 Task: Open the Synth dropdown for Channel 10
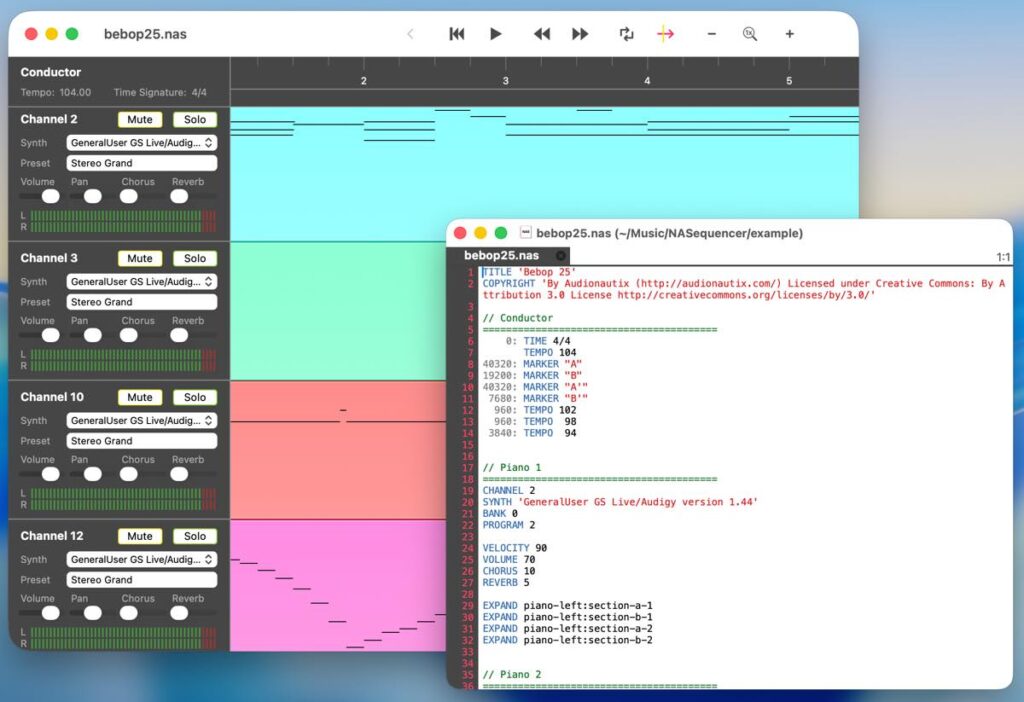click(x=142, y=421)
